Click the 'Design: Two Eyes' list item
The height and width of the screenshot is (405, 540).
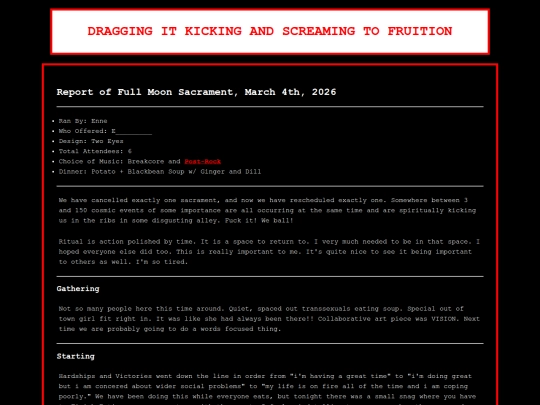pyautogui.click(x=91, y=141)
